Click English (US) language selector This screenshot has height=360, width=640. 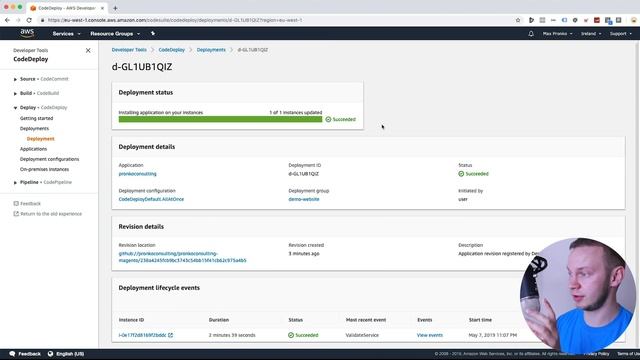coord(70,354)
